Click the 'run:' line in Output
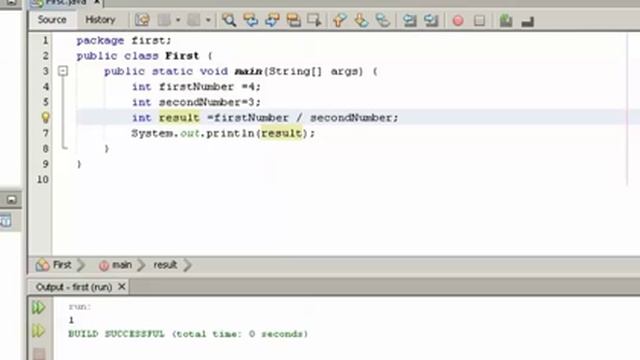640x360 pixels. [x=80, y=306]
